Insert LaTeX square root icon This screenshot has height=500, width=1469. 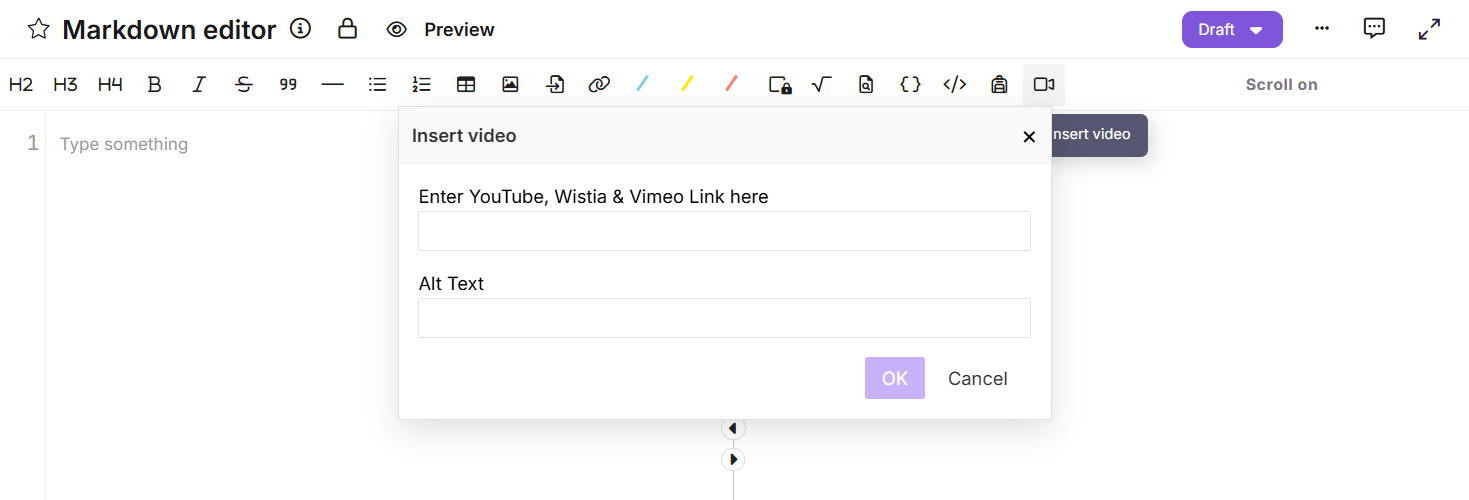(x=822, y=85)
